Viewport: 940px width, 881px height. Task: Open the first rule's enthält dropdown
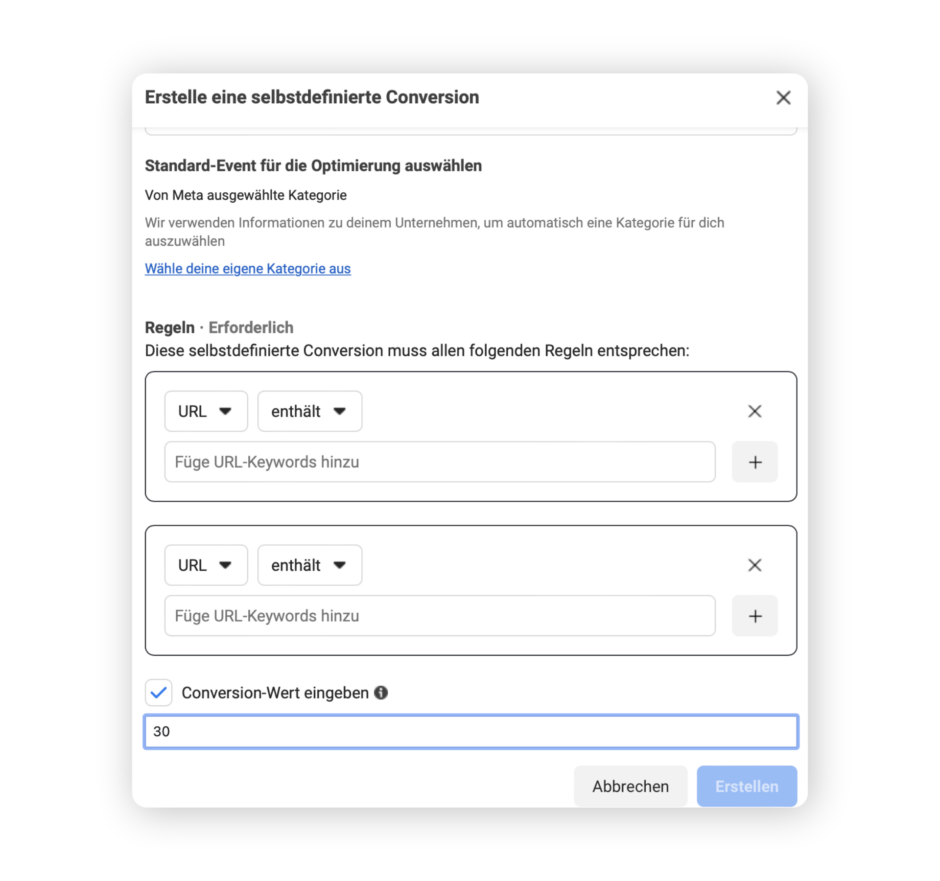(x=310, y=411)
